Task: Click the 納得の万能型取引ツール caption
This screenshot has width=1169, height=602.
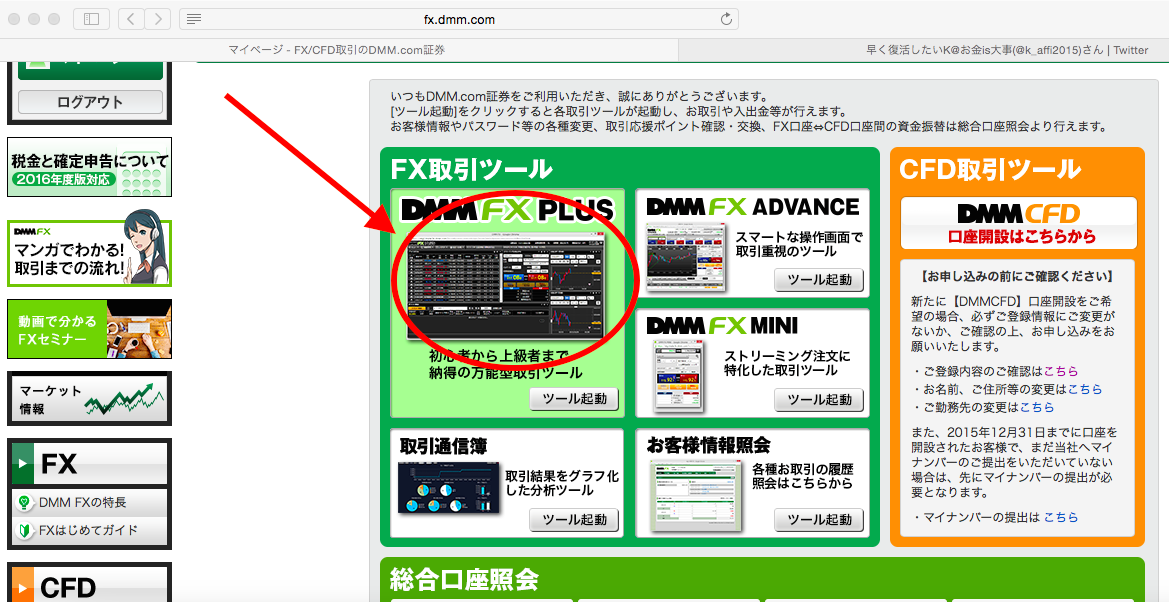Action: pyautogui.click(x=505, y=372)
